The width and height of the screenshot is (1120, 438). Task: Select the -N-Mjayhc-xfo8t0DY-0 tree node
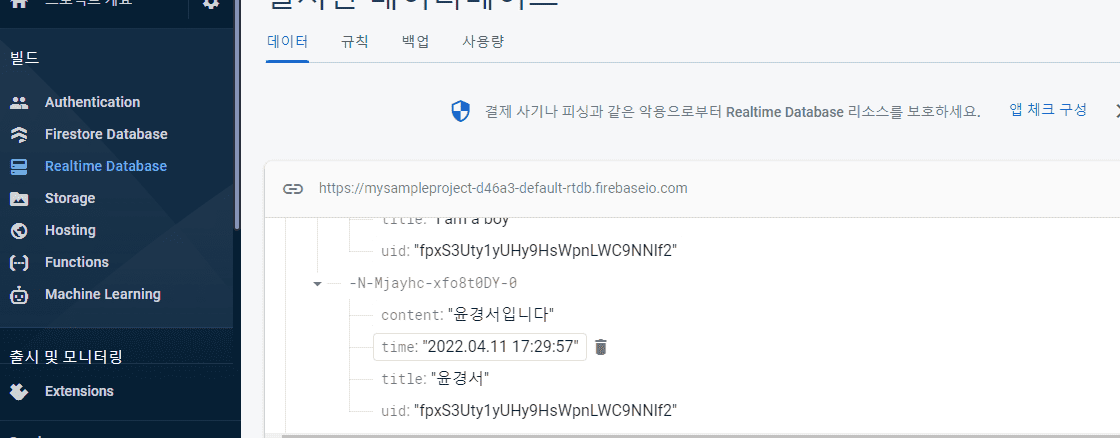(433, 284)
